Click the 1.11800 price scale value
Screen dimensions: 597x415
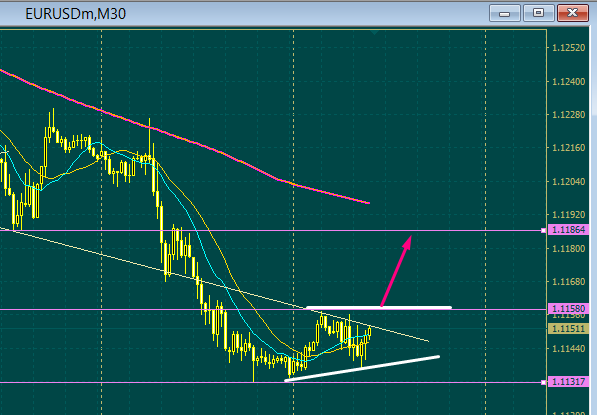click(x=568, y=249)
